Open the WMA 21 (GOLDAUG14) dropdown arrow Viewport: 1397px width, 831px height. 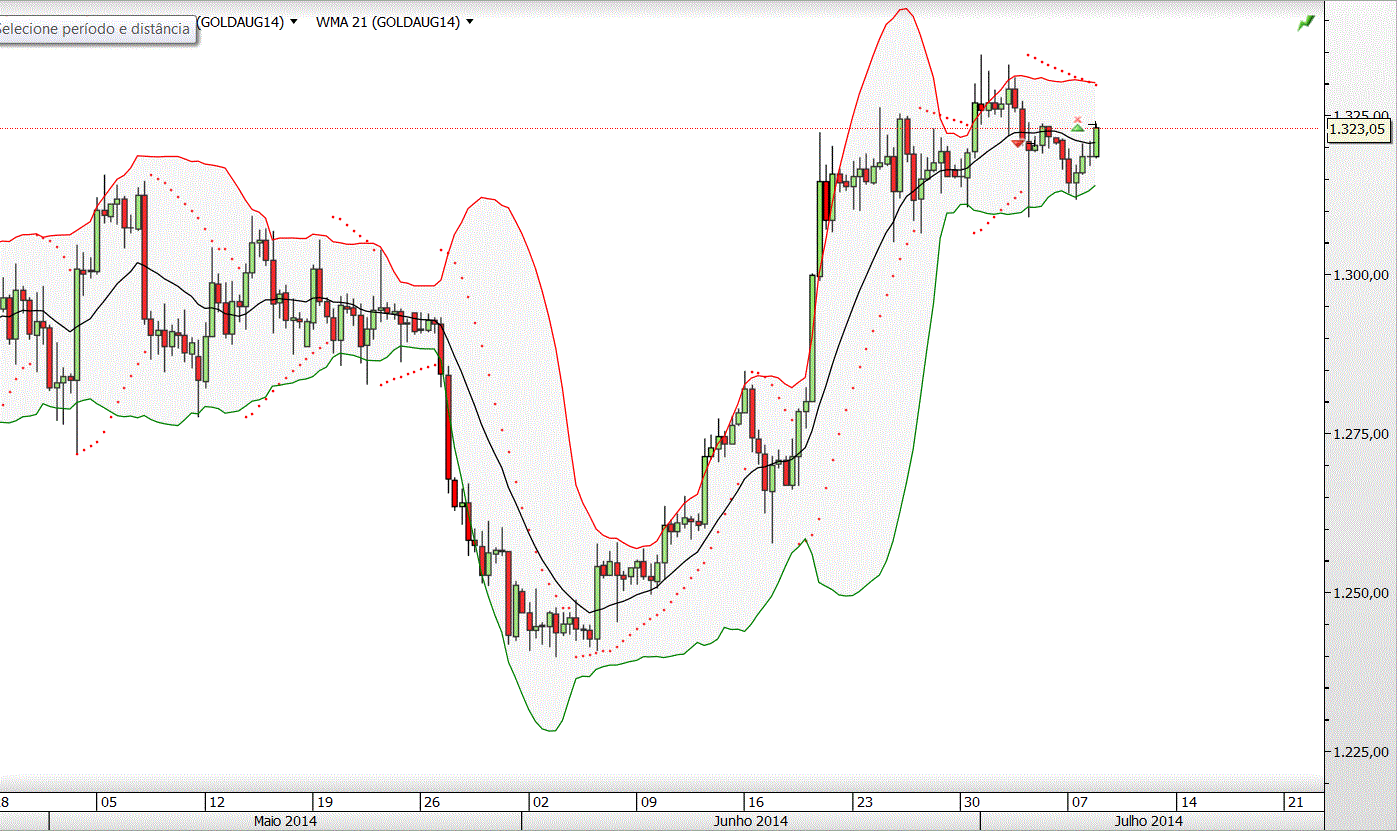pos(470,22)
